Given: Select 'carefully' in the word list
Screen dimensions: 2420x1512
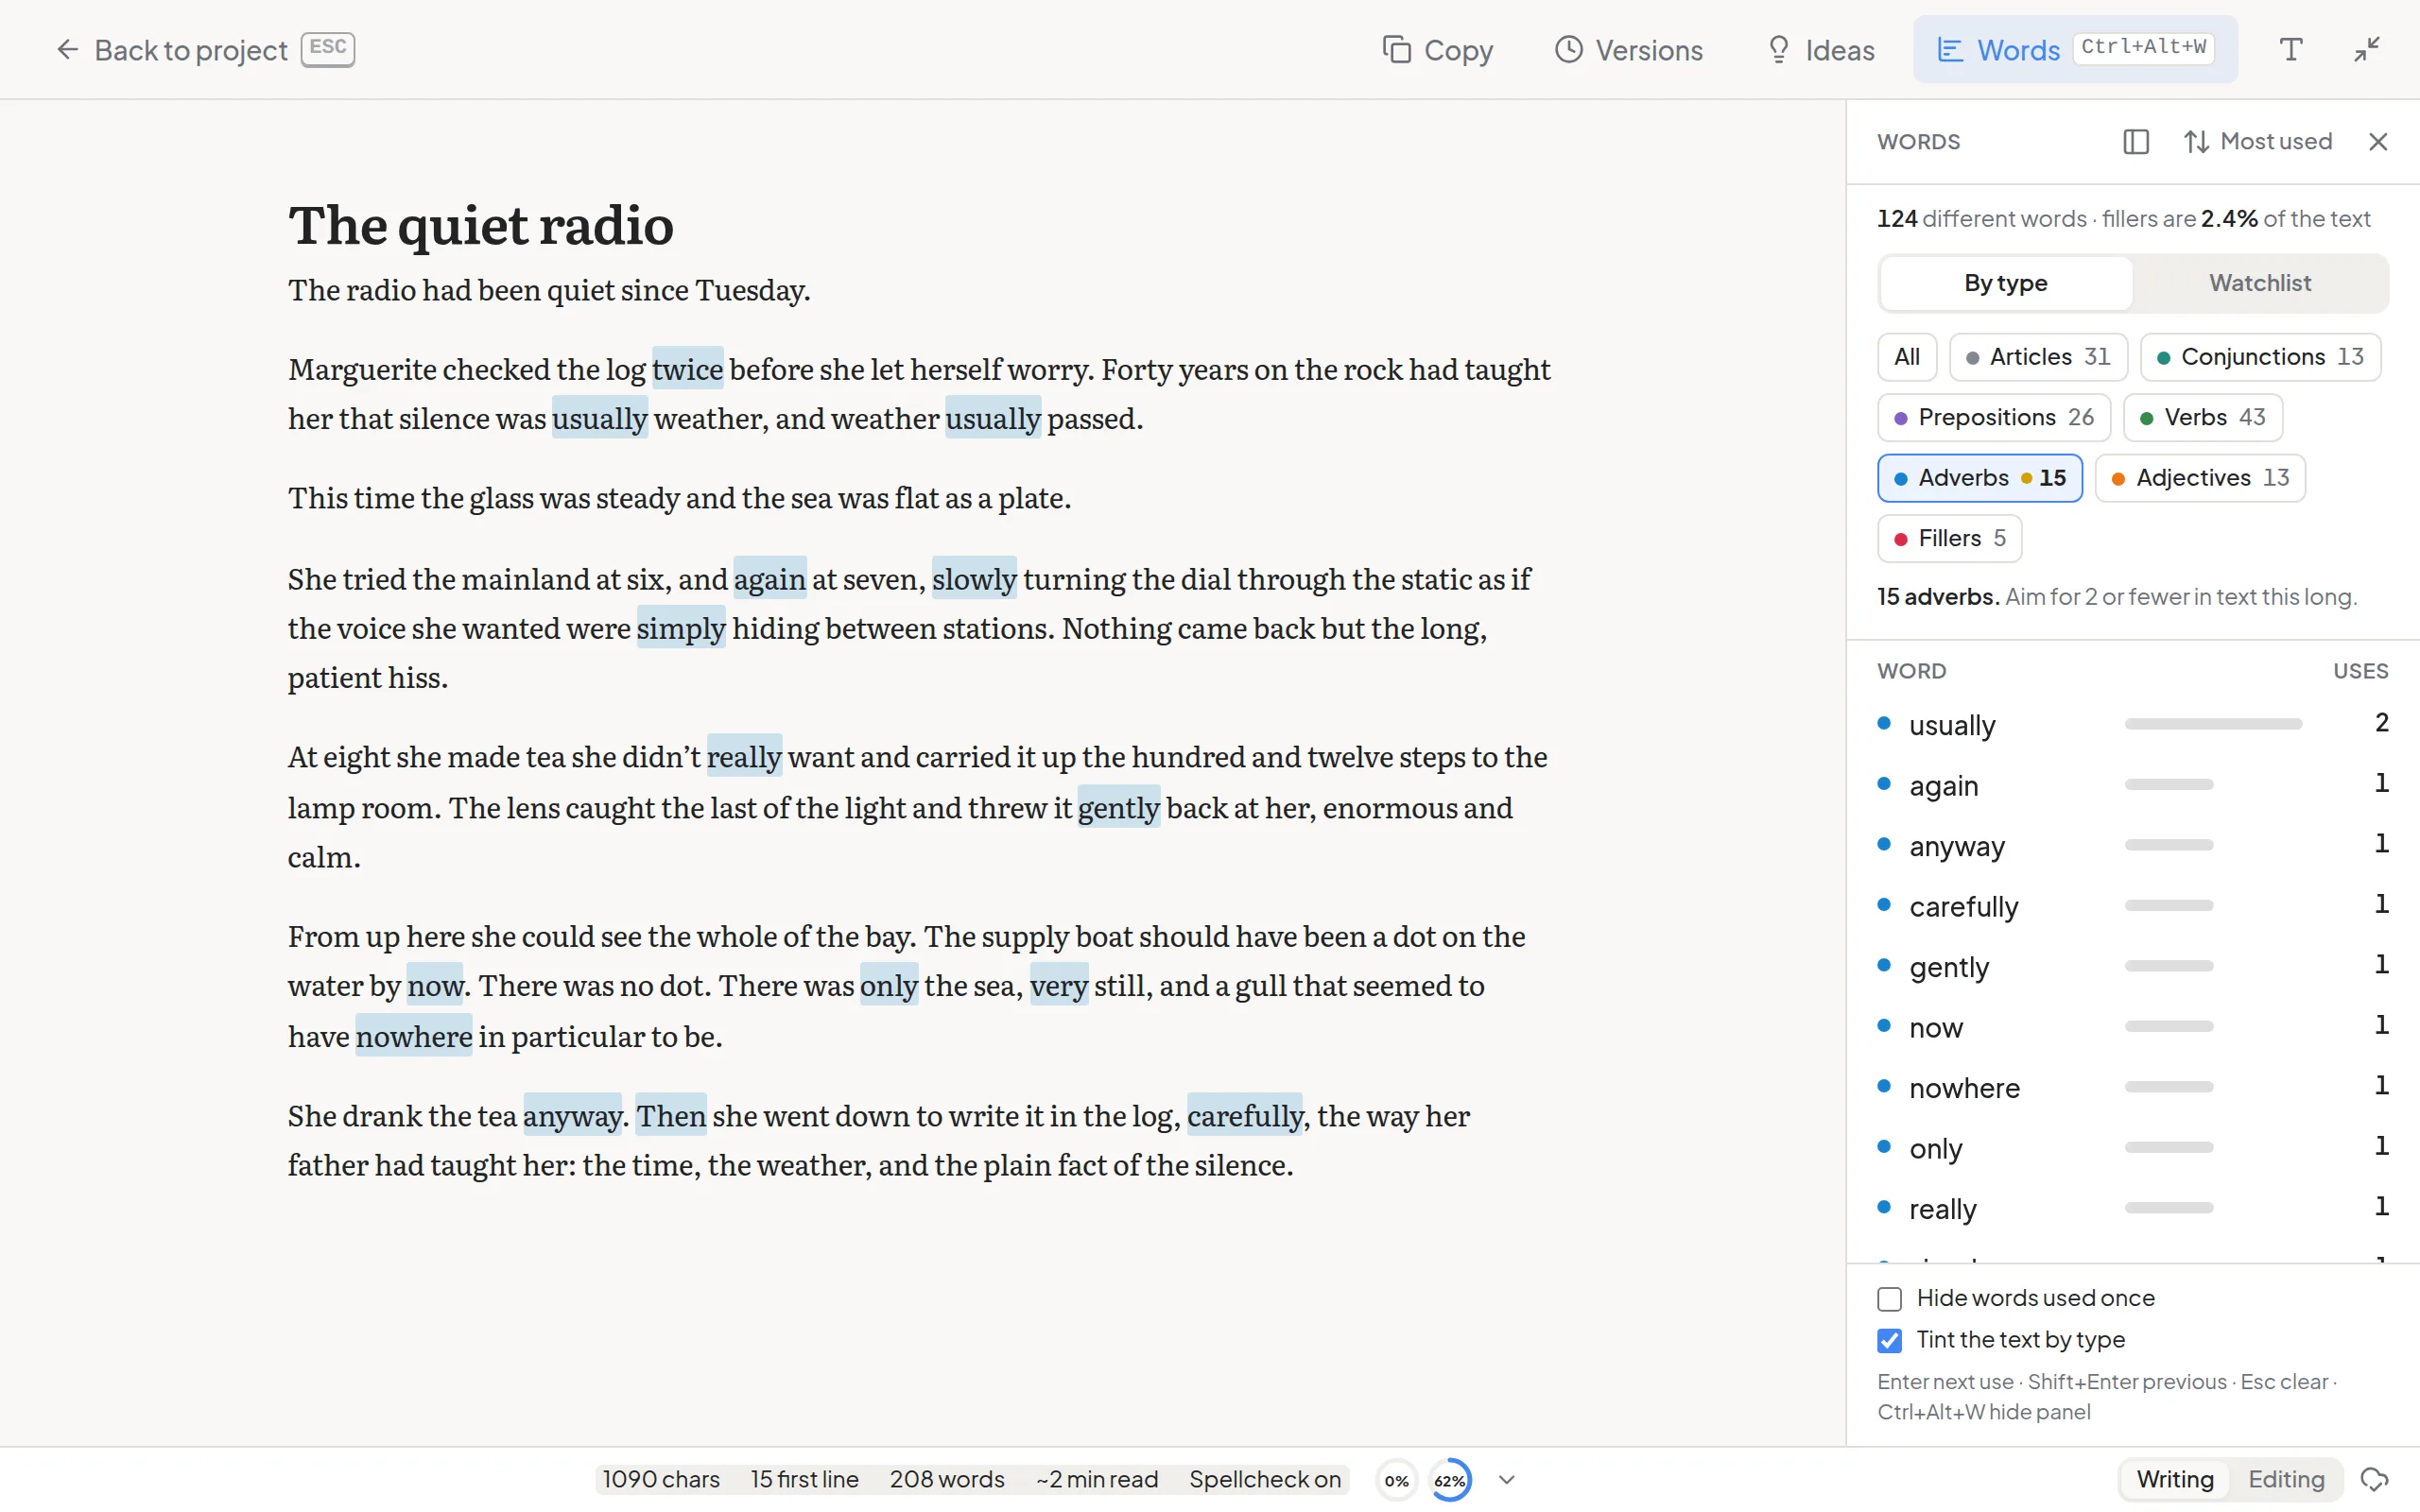Looking at the screenshot, I should 2133,906.
